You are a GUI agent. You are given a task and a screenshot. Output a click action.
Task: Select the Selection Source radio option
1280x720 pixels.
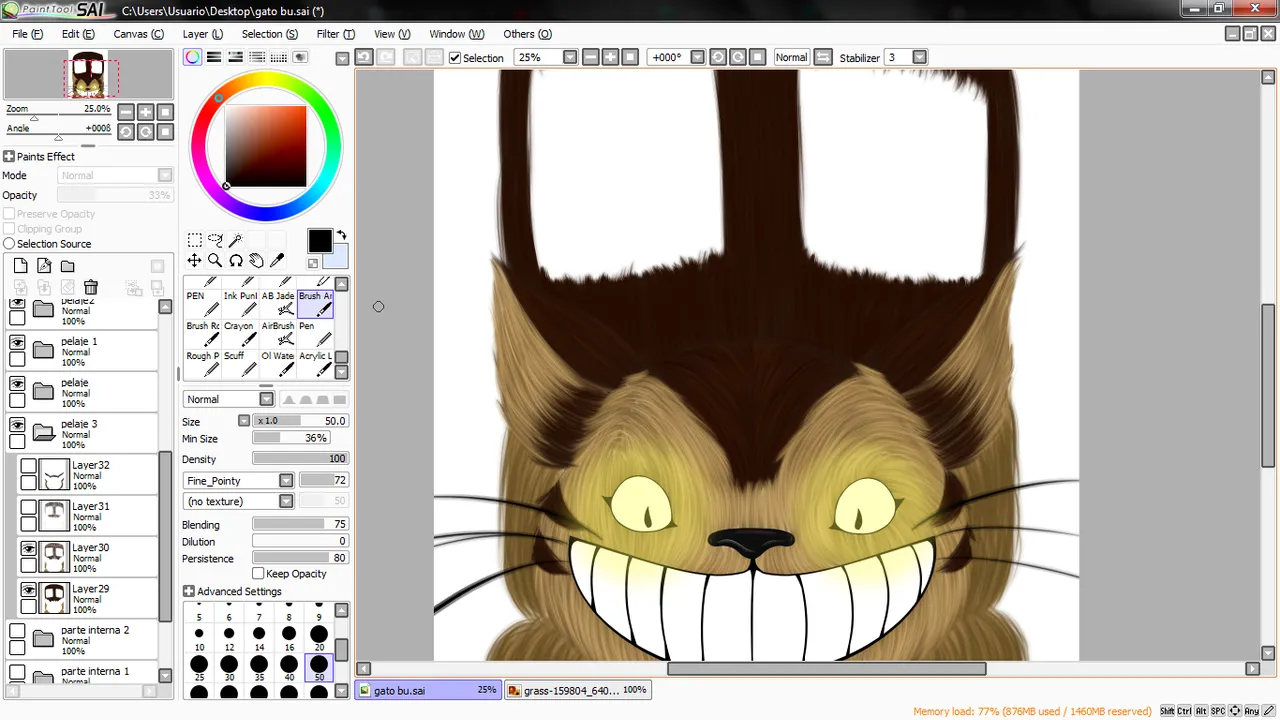[x=9, y=244]
